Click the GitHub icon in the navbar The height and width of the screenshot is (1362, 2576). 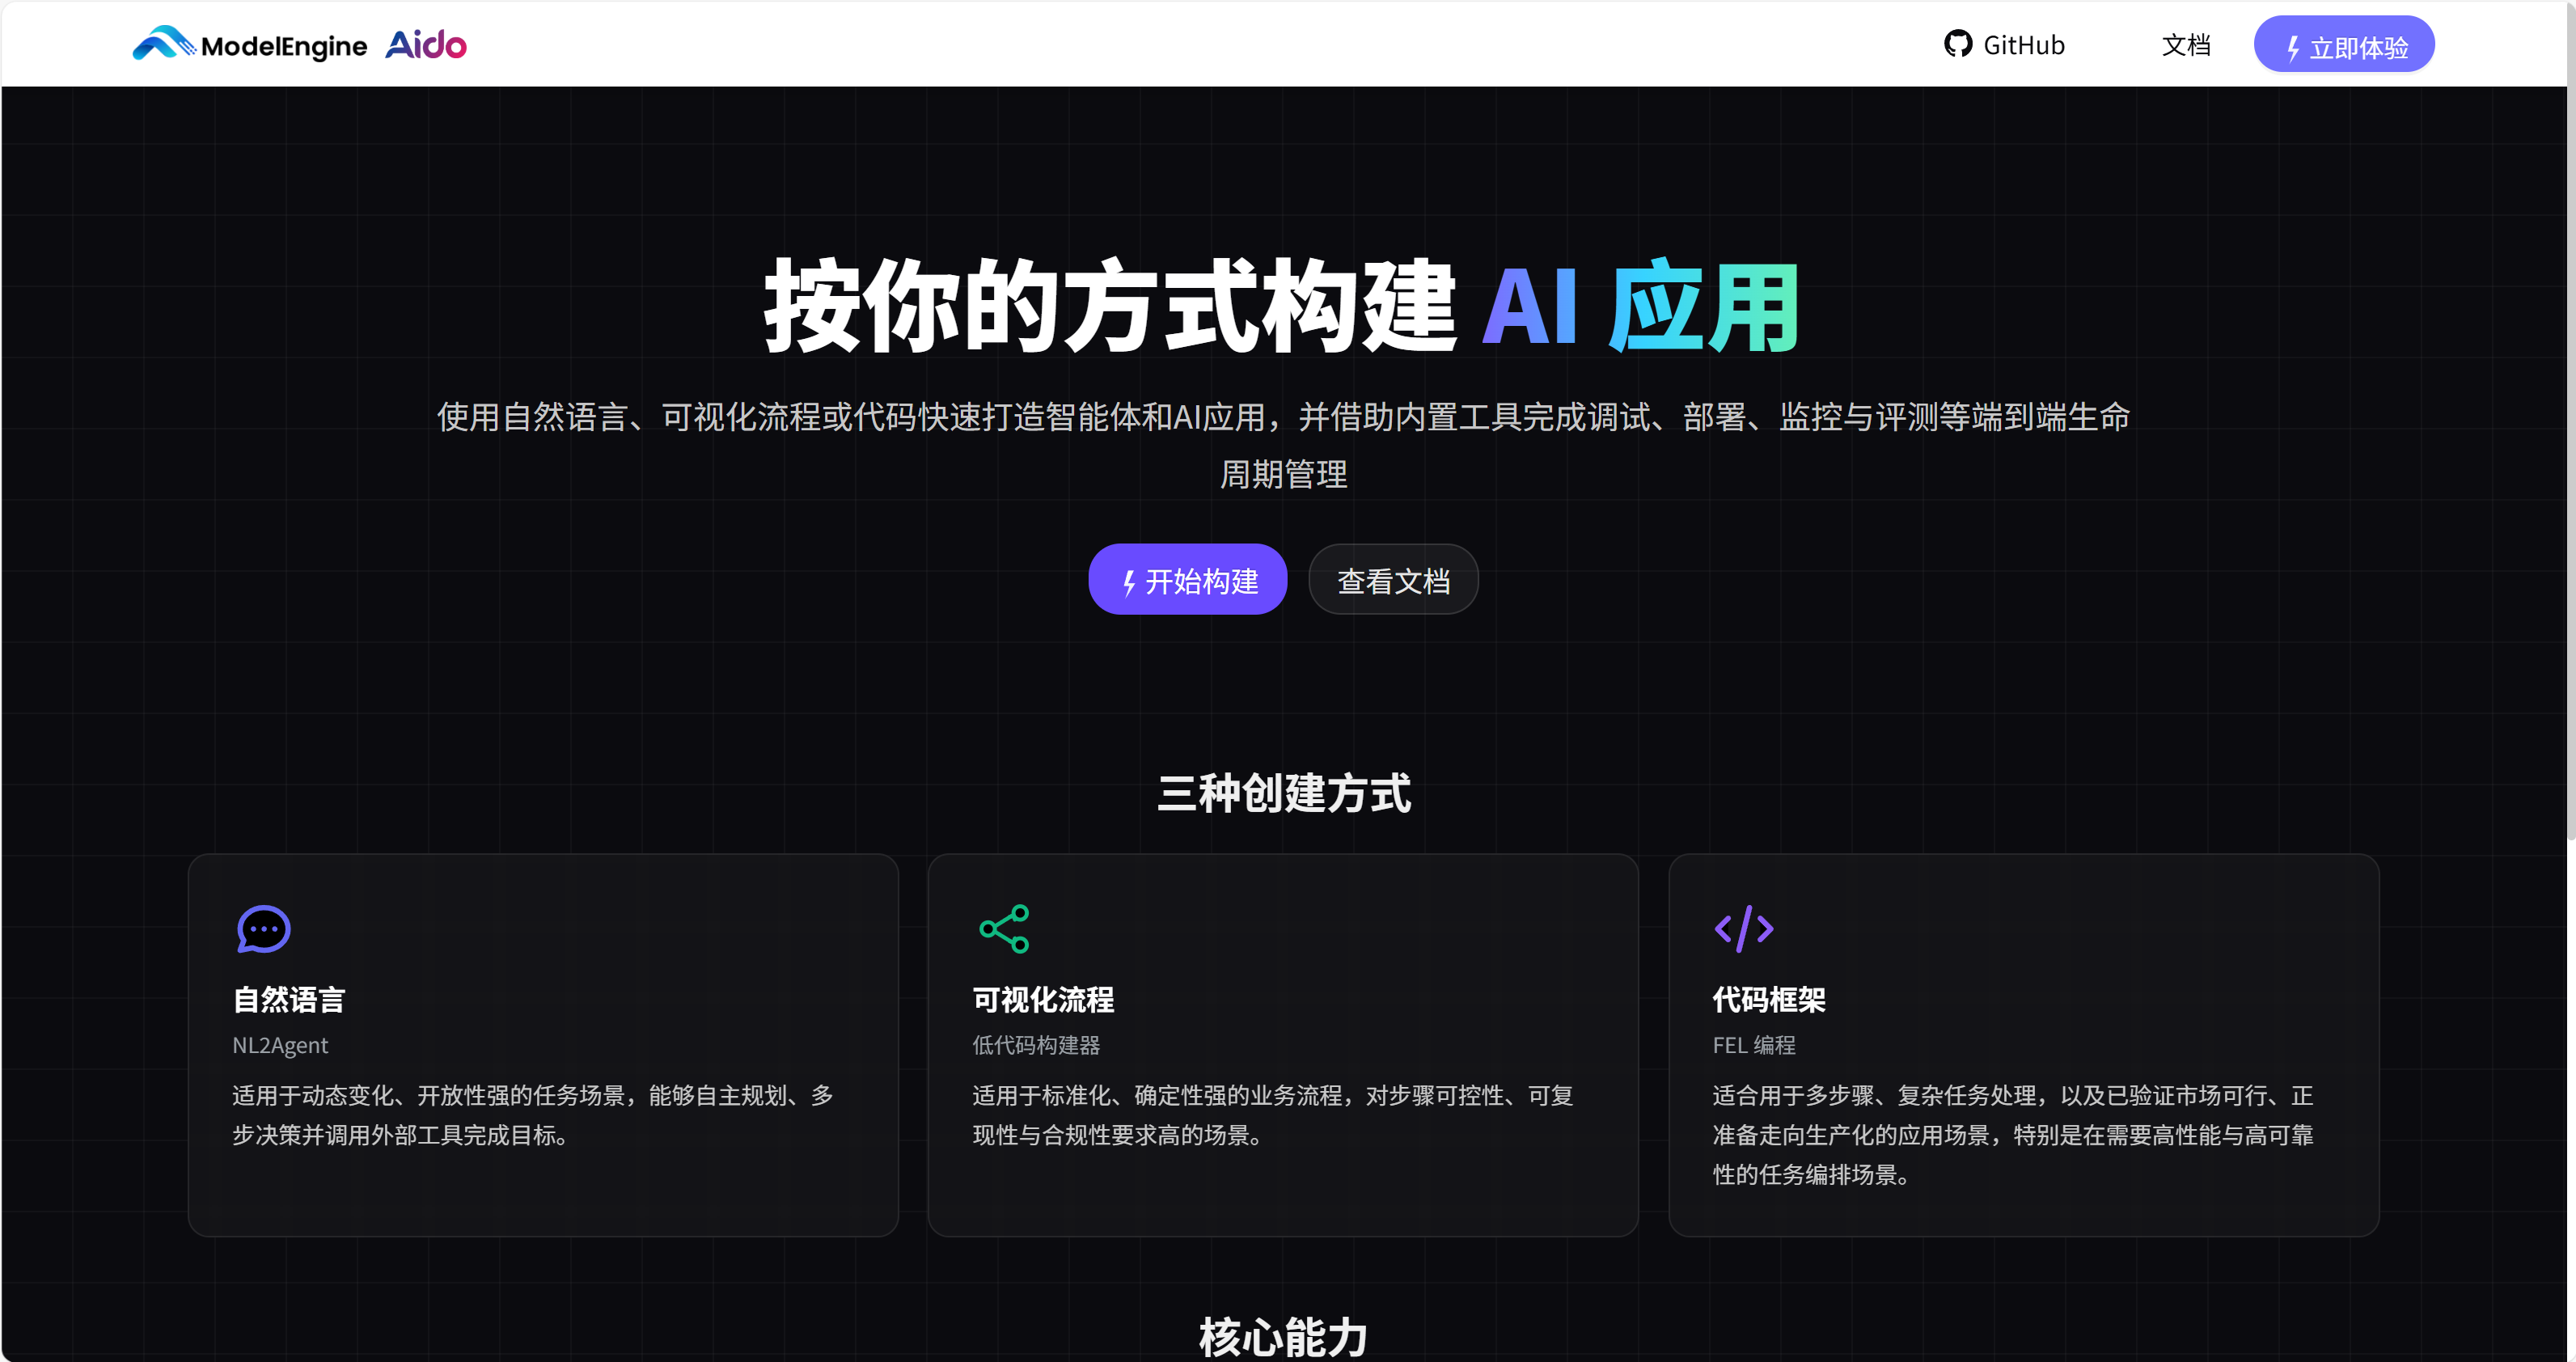tap(1957, 44)
